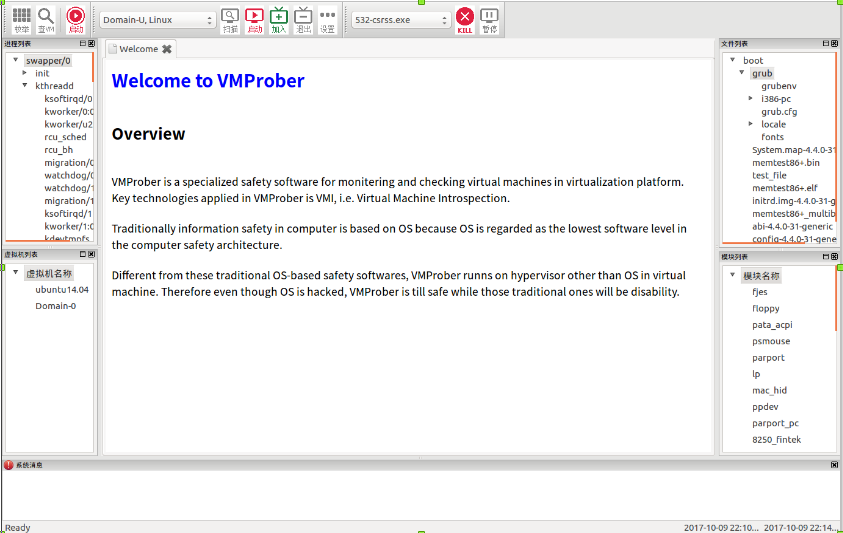
Task: Click the red KILL process icon
Action: tap(465, 19)
